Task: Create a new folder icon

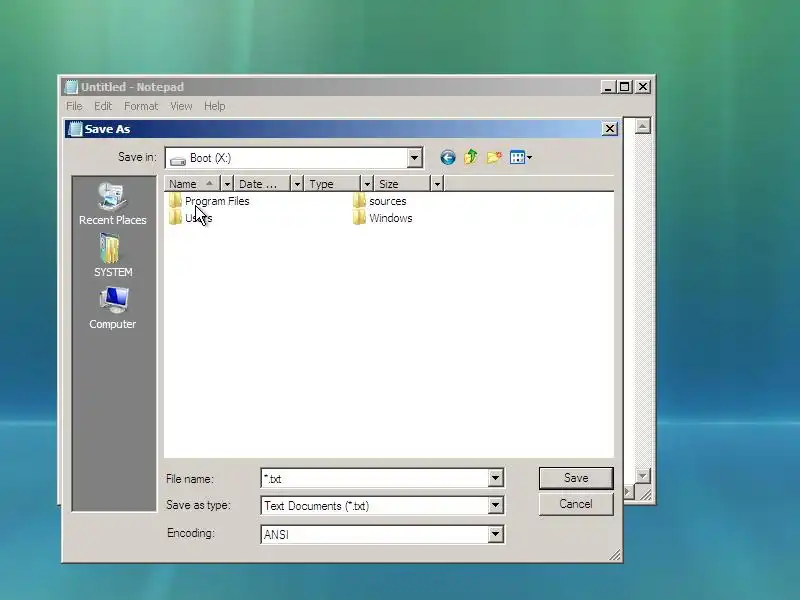Action: [x=493, y=157]
